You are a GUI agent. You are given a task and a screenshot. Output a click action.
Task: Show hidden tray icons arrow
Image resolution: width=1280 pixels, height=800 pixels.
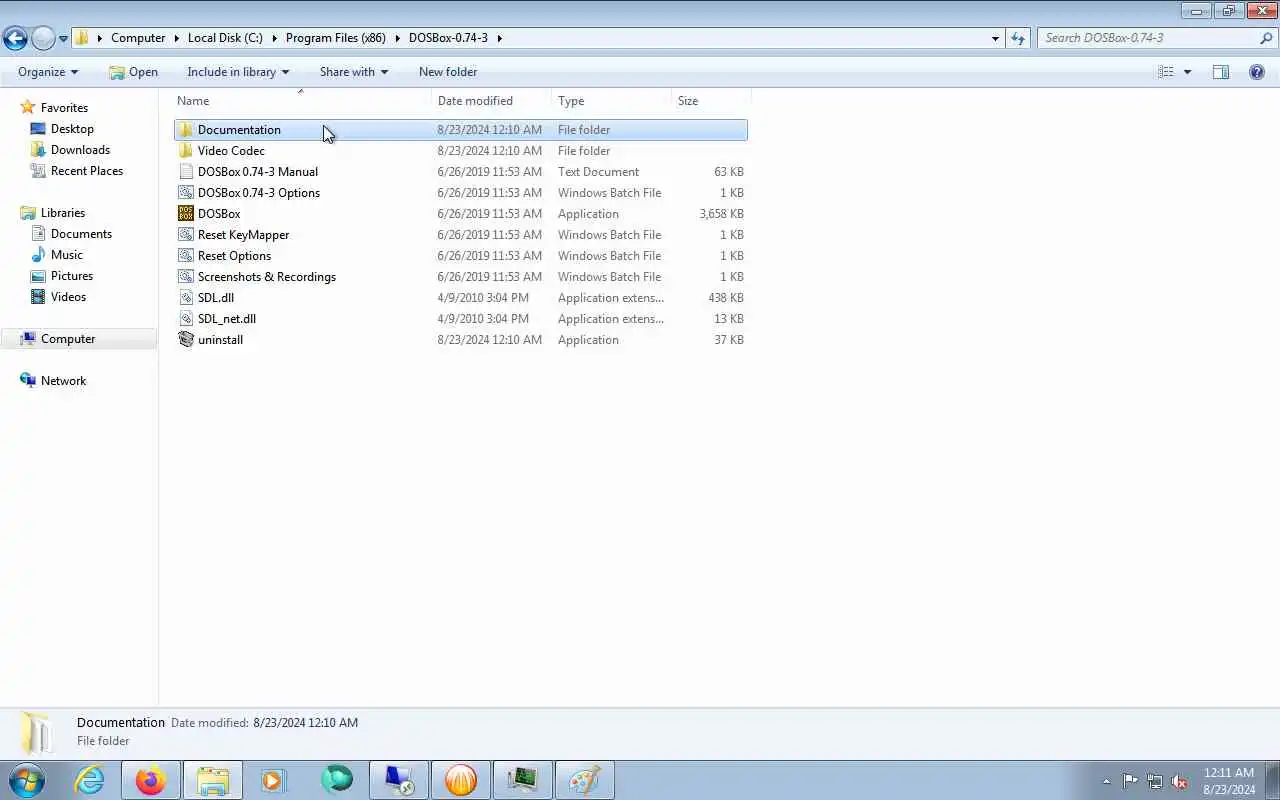[1106, 782]
